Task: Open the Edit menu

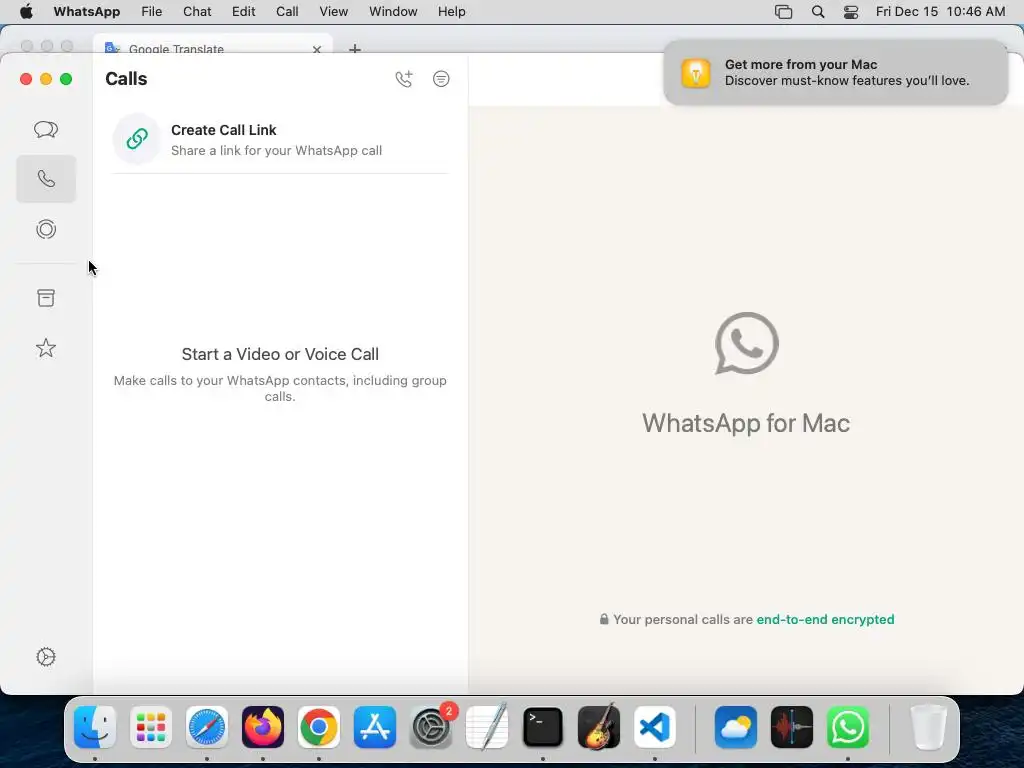Action: [244, 12]
